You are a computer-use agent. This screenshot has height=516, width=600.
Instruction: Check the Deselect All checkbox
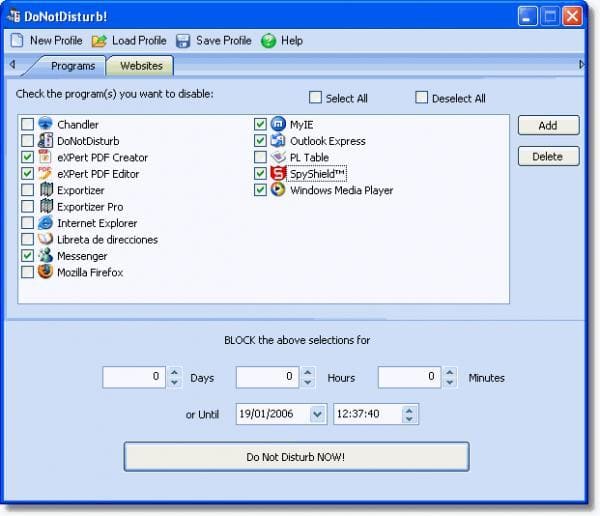point(421,97)
